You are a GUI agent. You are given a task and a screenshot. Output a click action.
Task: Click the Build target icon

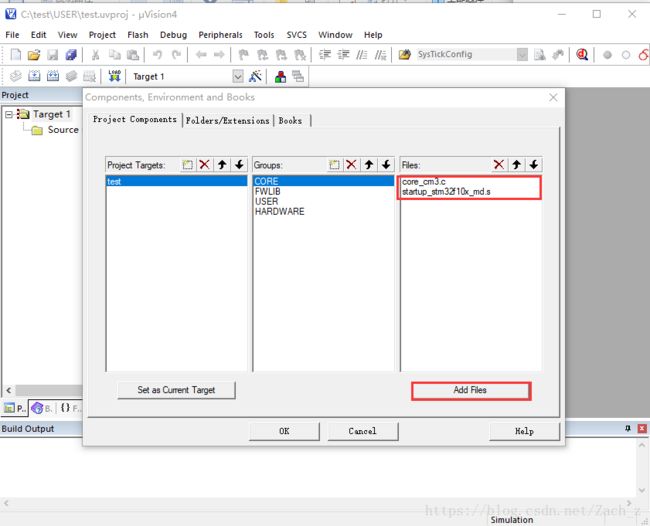coord(34,76)
